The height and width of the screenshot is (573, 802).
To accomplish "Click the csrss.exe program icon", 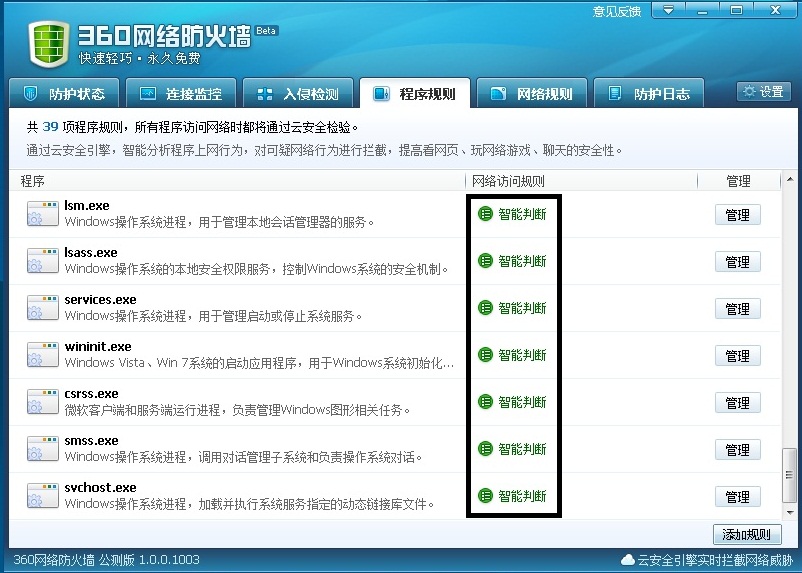I will 43,402.
